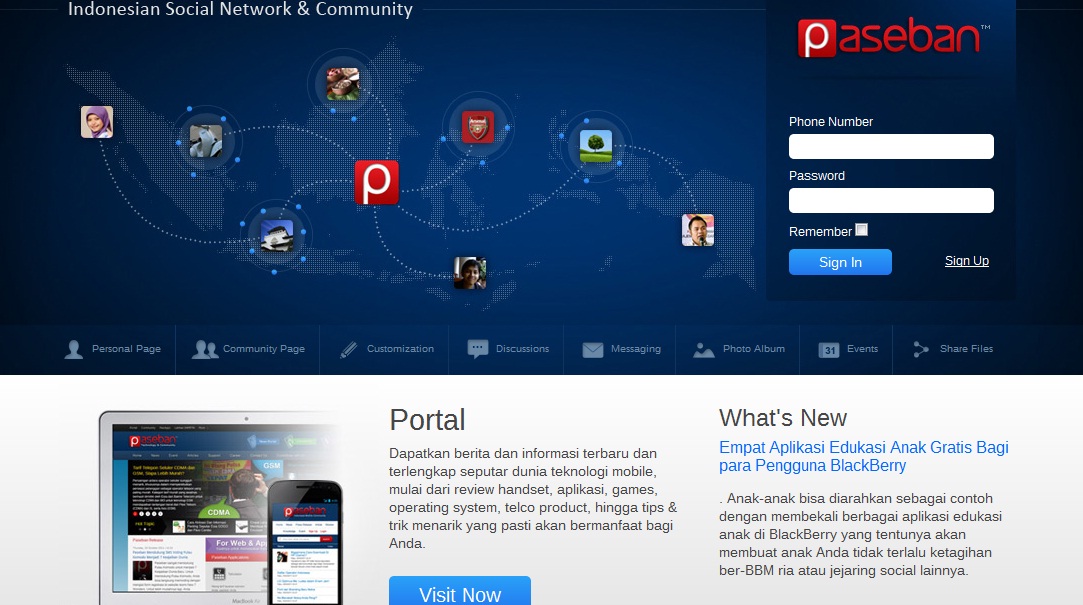Focus the Password input field
Viewport: 1083px width, 605px height.
coord(891,200)
